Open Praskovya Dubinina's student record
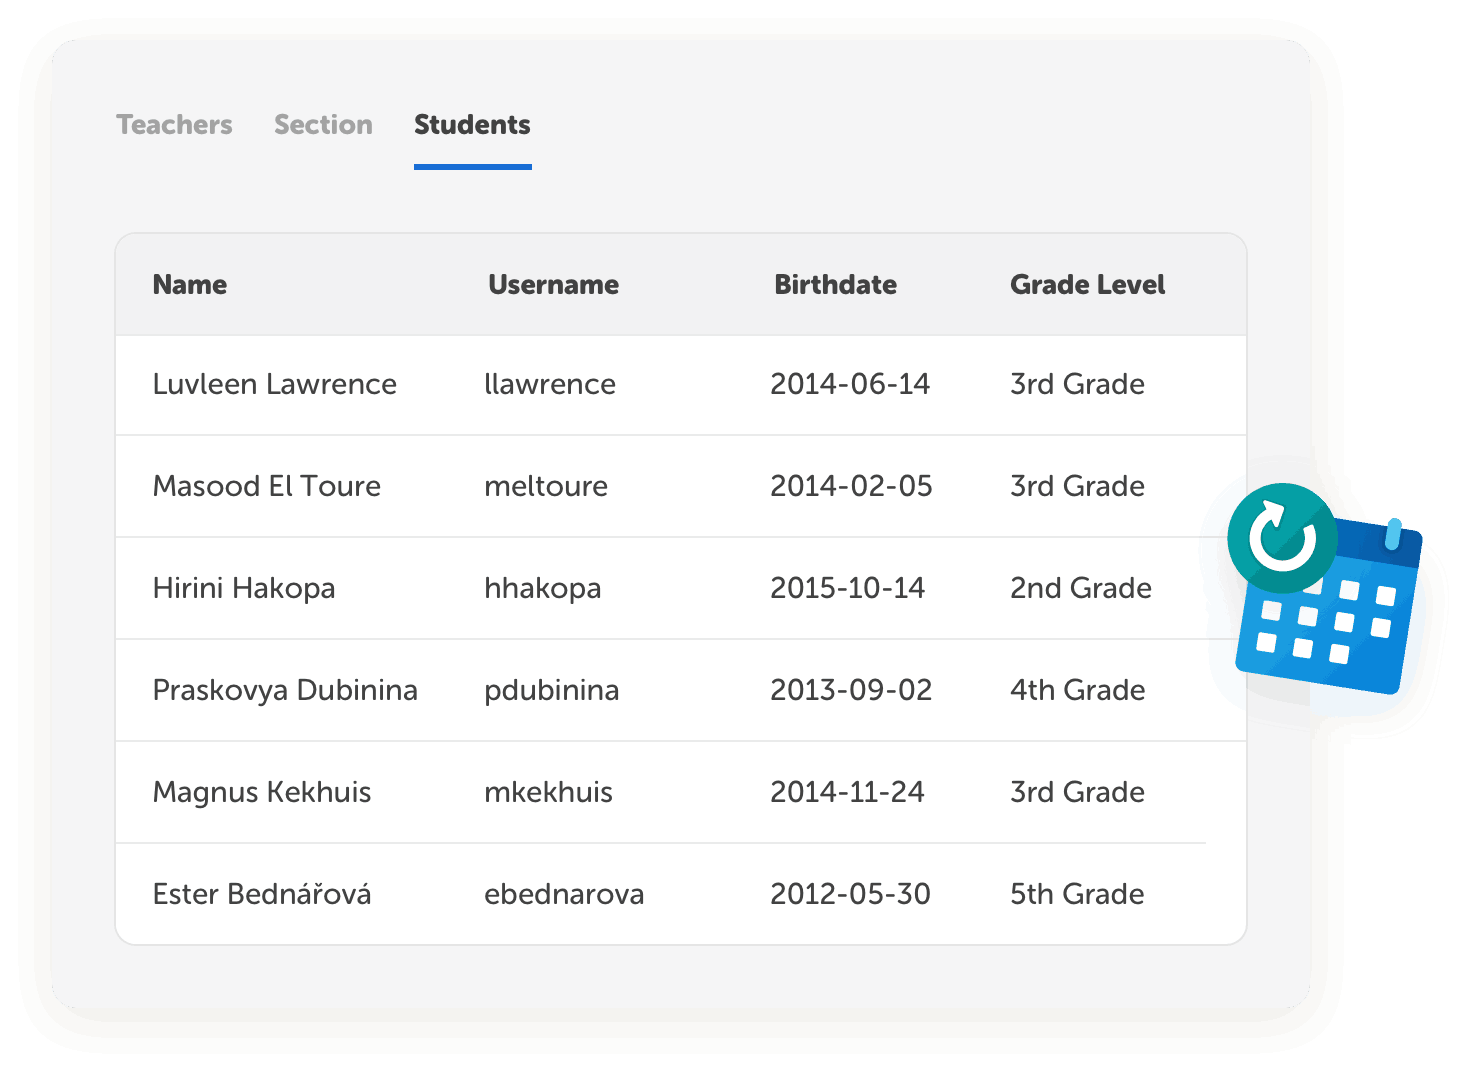1466x1072 pixels. tap(285, 691)
